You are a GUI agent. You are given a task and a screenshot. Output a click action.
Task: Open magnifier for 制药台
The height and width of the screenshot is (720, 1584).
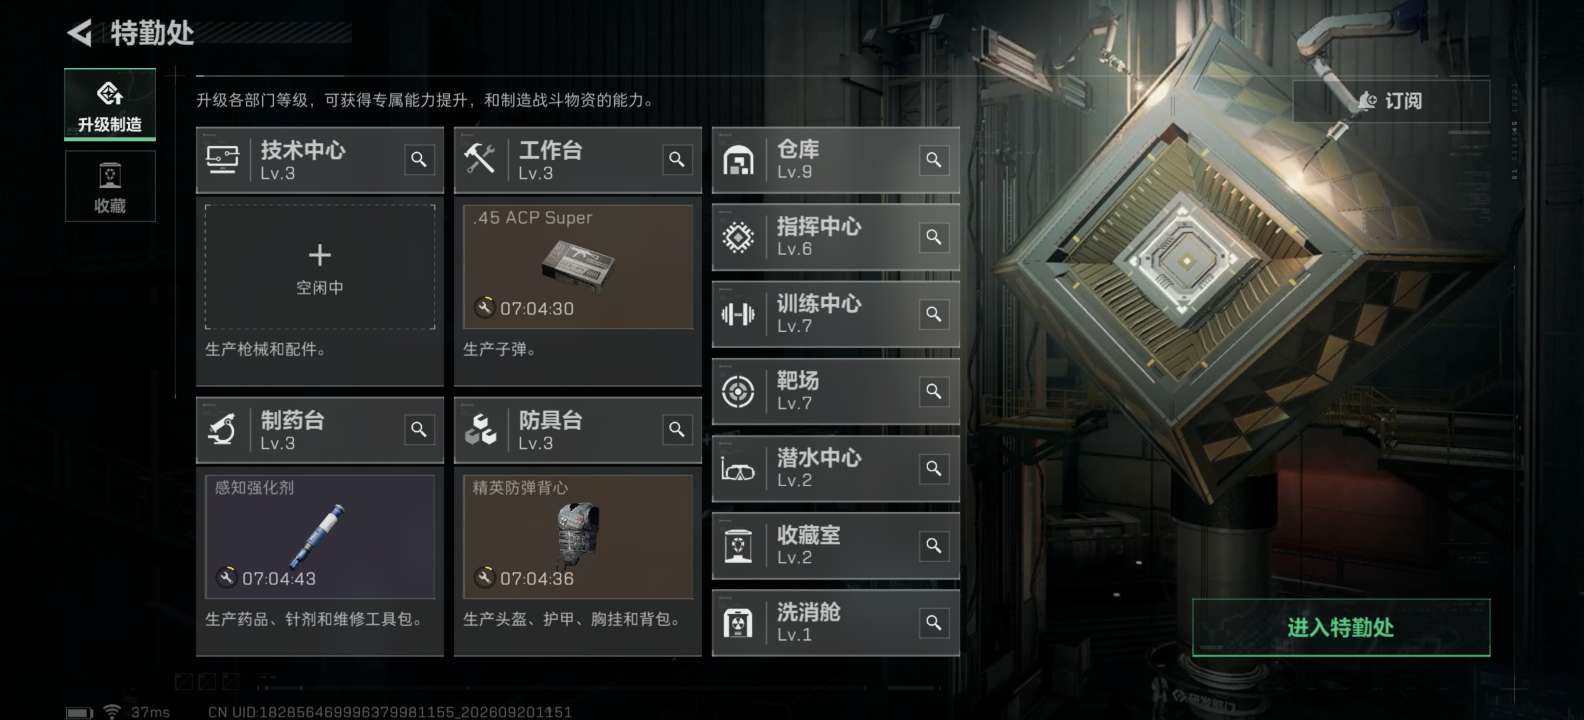(419, 429)
